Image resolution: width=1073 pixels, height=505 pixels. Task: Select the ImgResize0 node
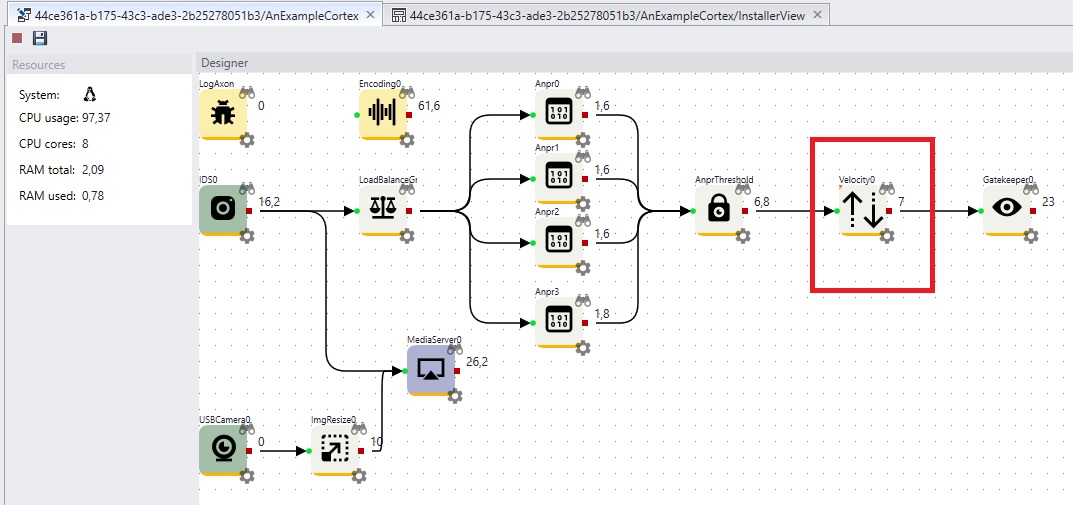point(335,450)
